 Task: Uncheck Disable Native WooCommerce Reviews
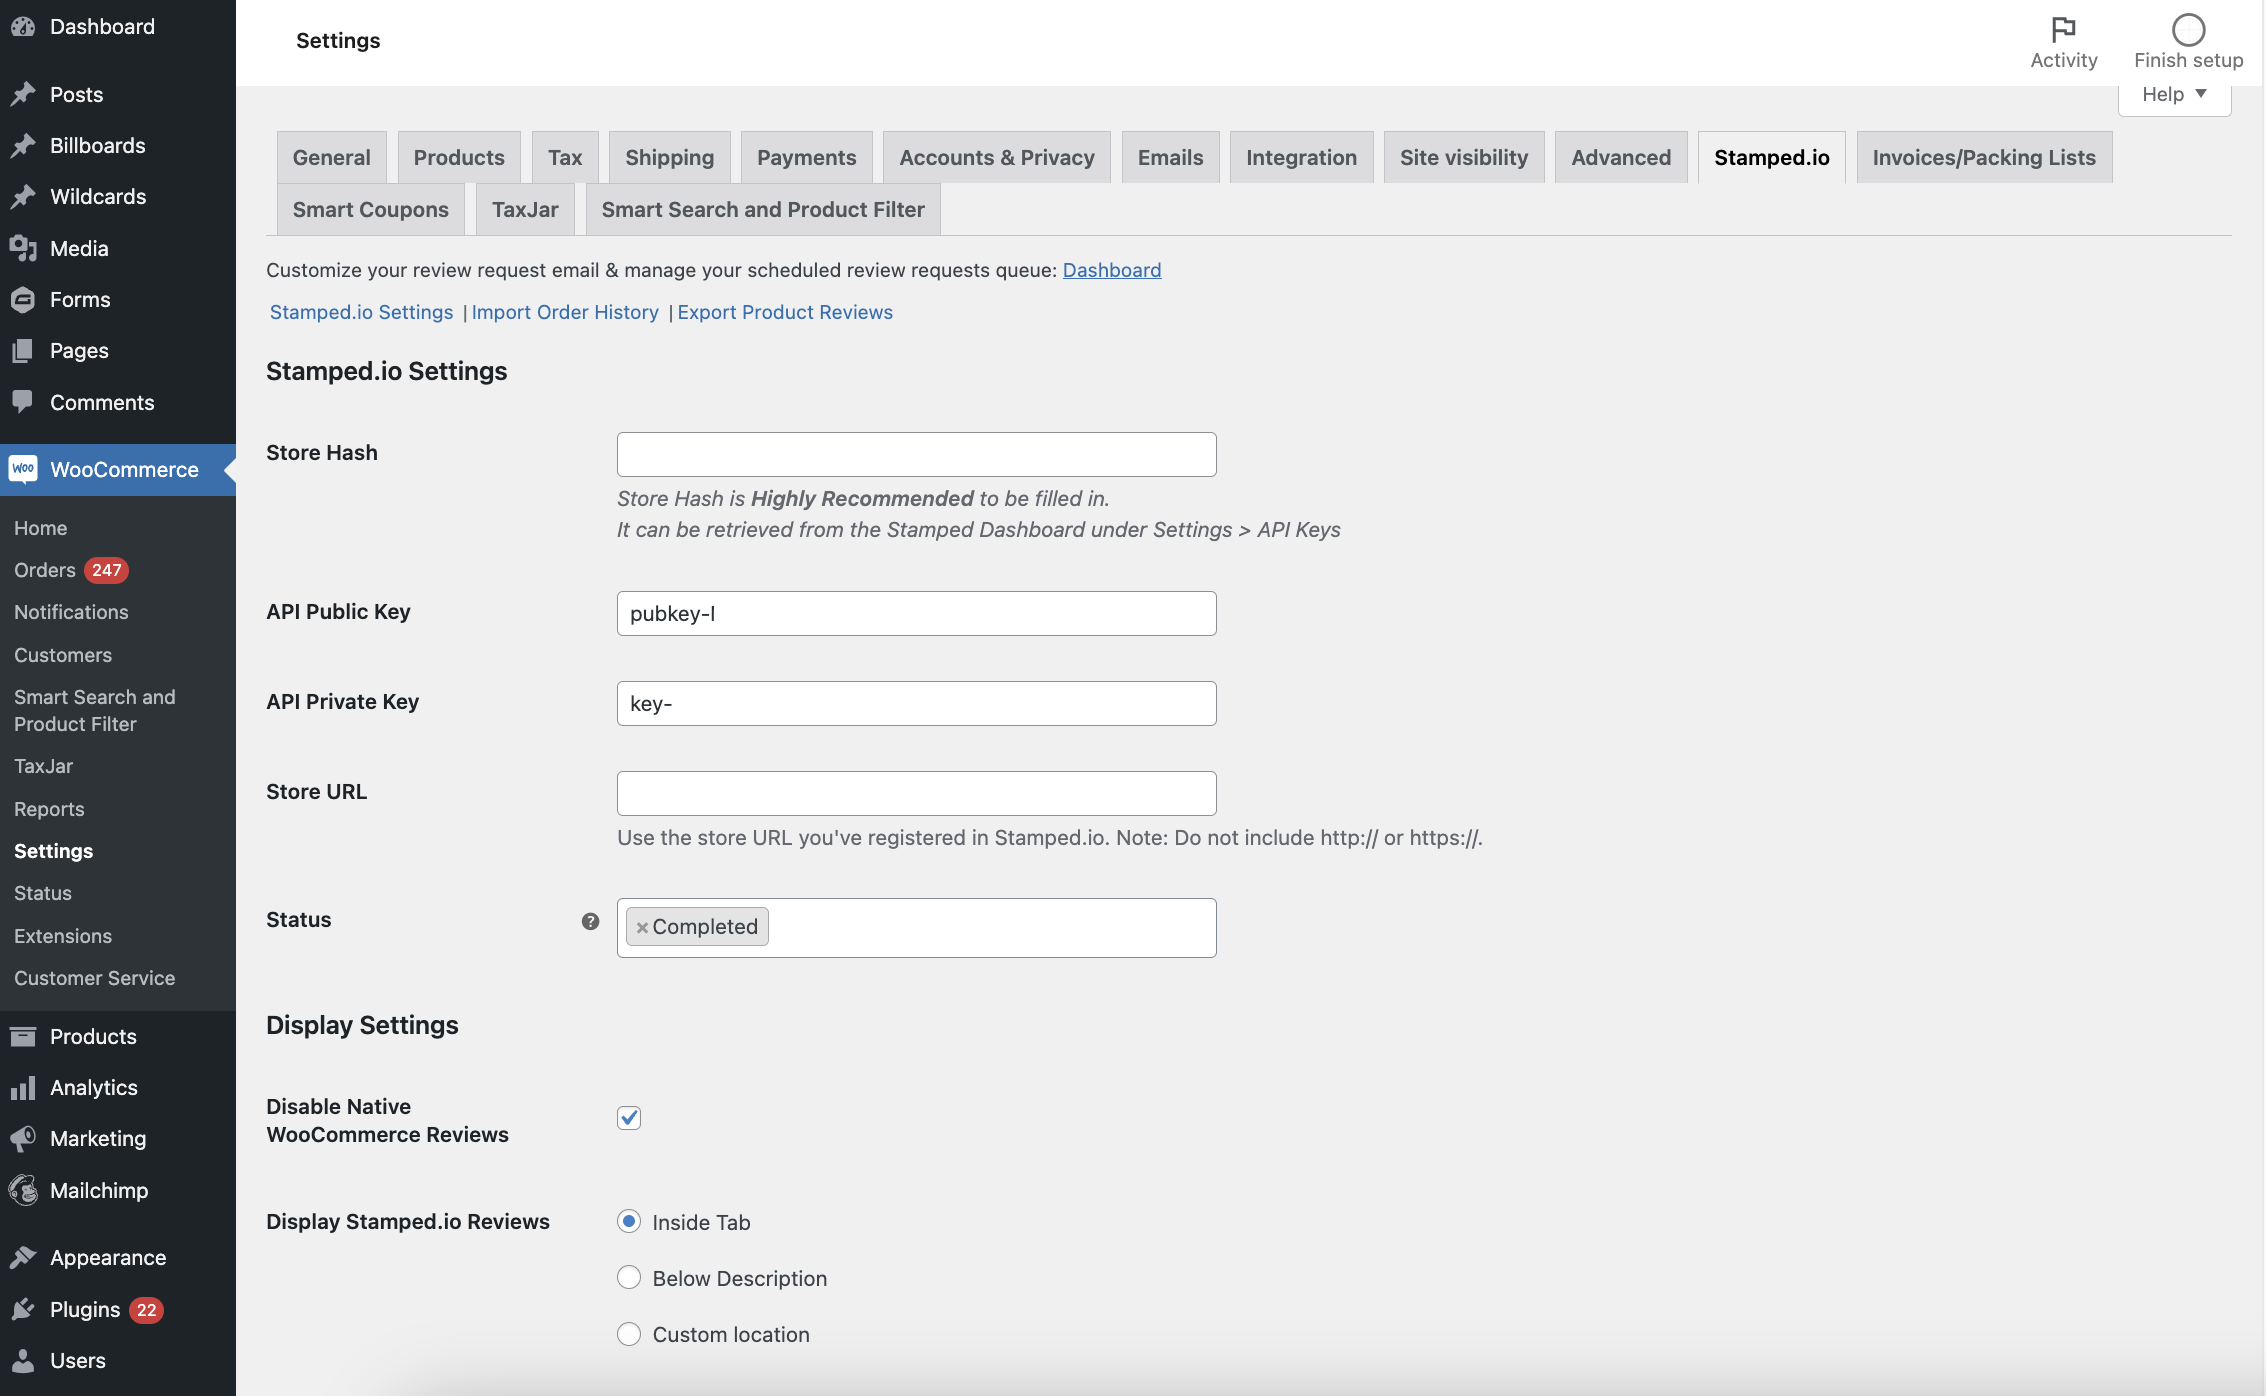(629, 1118)
